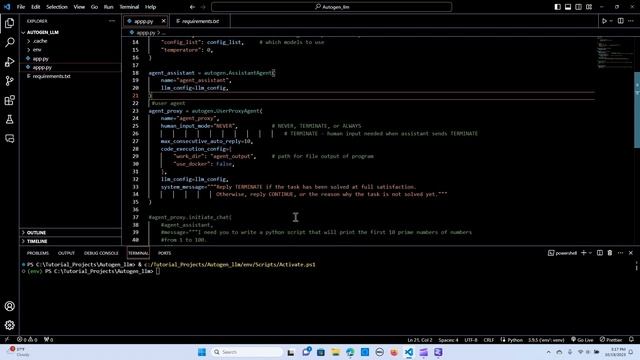The width and height of the screenshot is (640, 360).
Task: Click the Autogen_llm command center search box
Action: (x=331, y=7)
